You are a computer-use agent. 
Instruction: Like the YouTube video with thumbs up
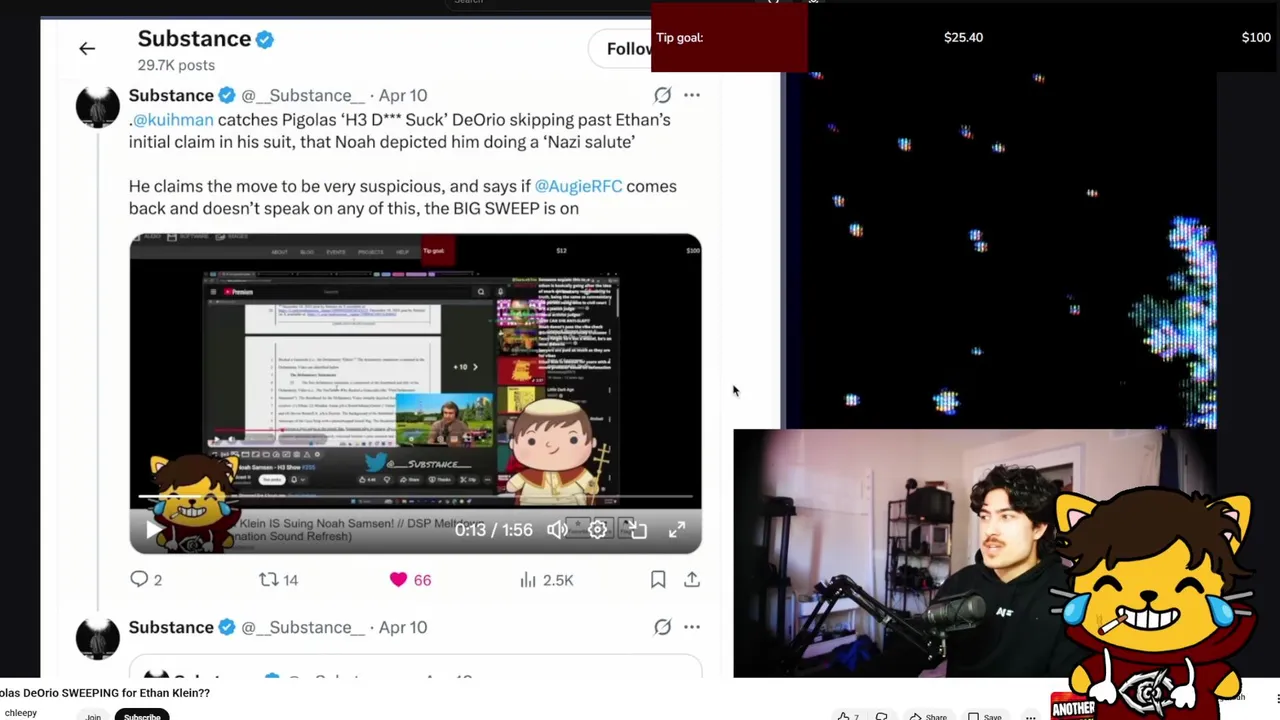pos(848,716)
